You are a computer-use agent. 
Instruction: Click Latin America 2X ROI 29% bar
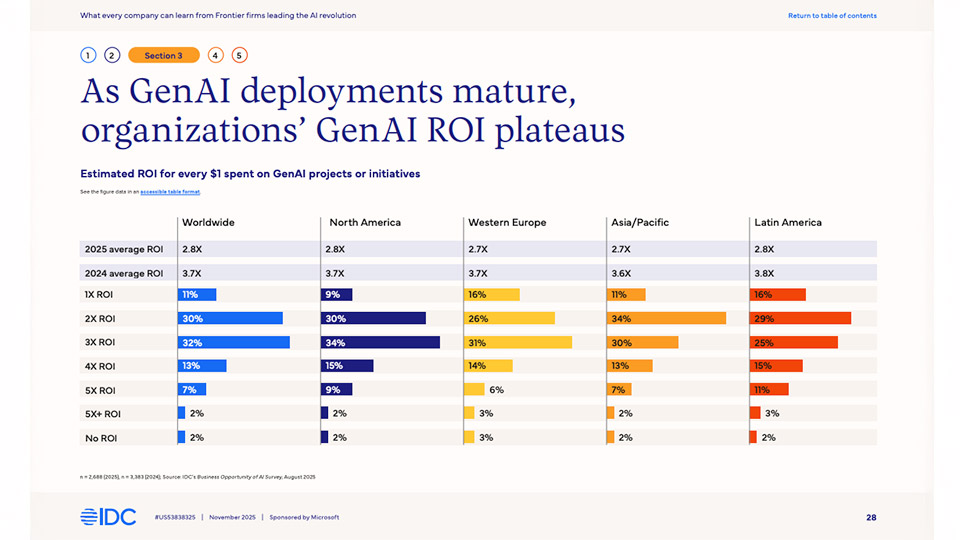(800, 318)
